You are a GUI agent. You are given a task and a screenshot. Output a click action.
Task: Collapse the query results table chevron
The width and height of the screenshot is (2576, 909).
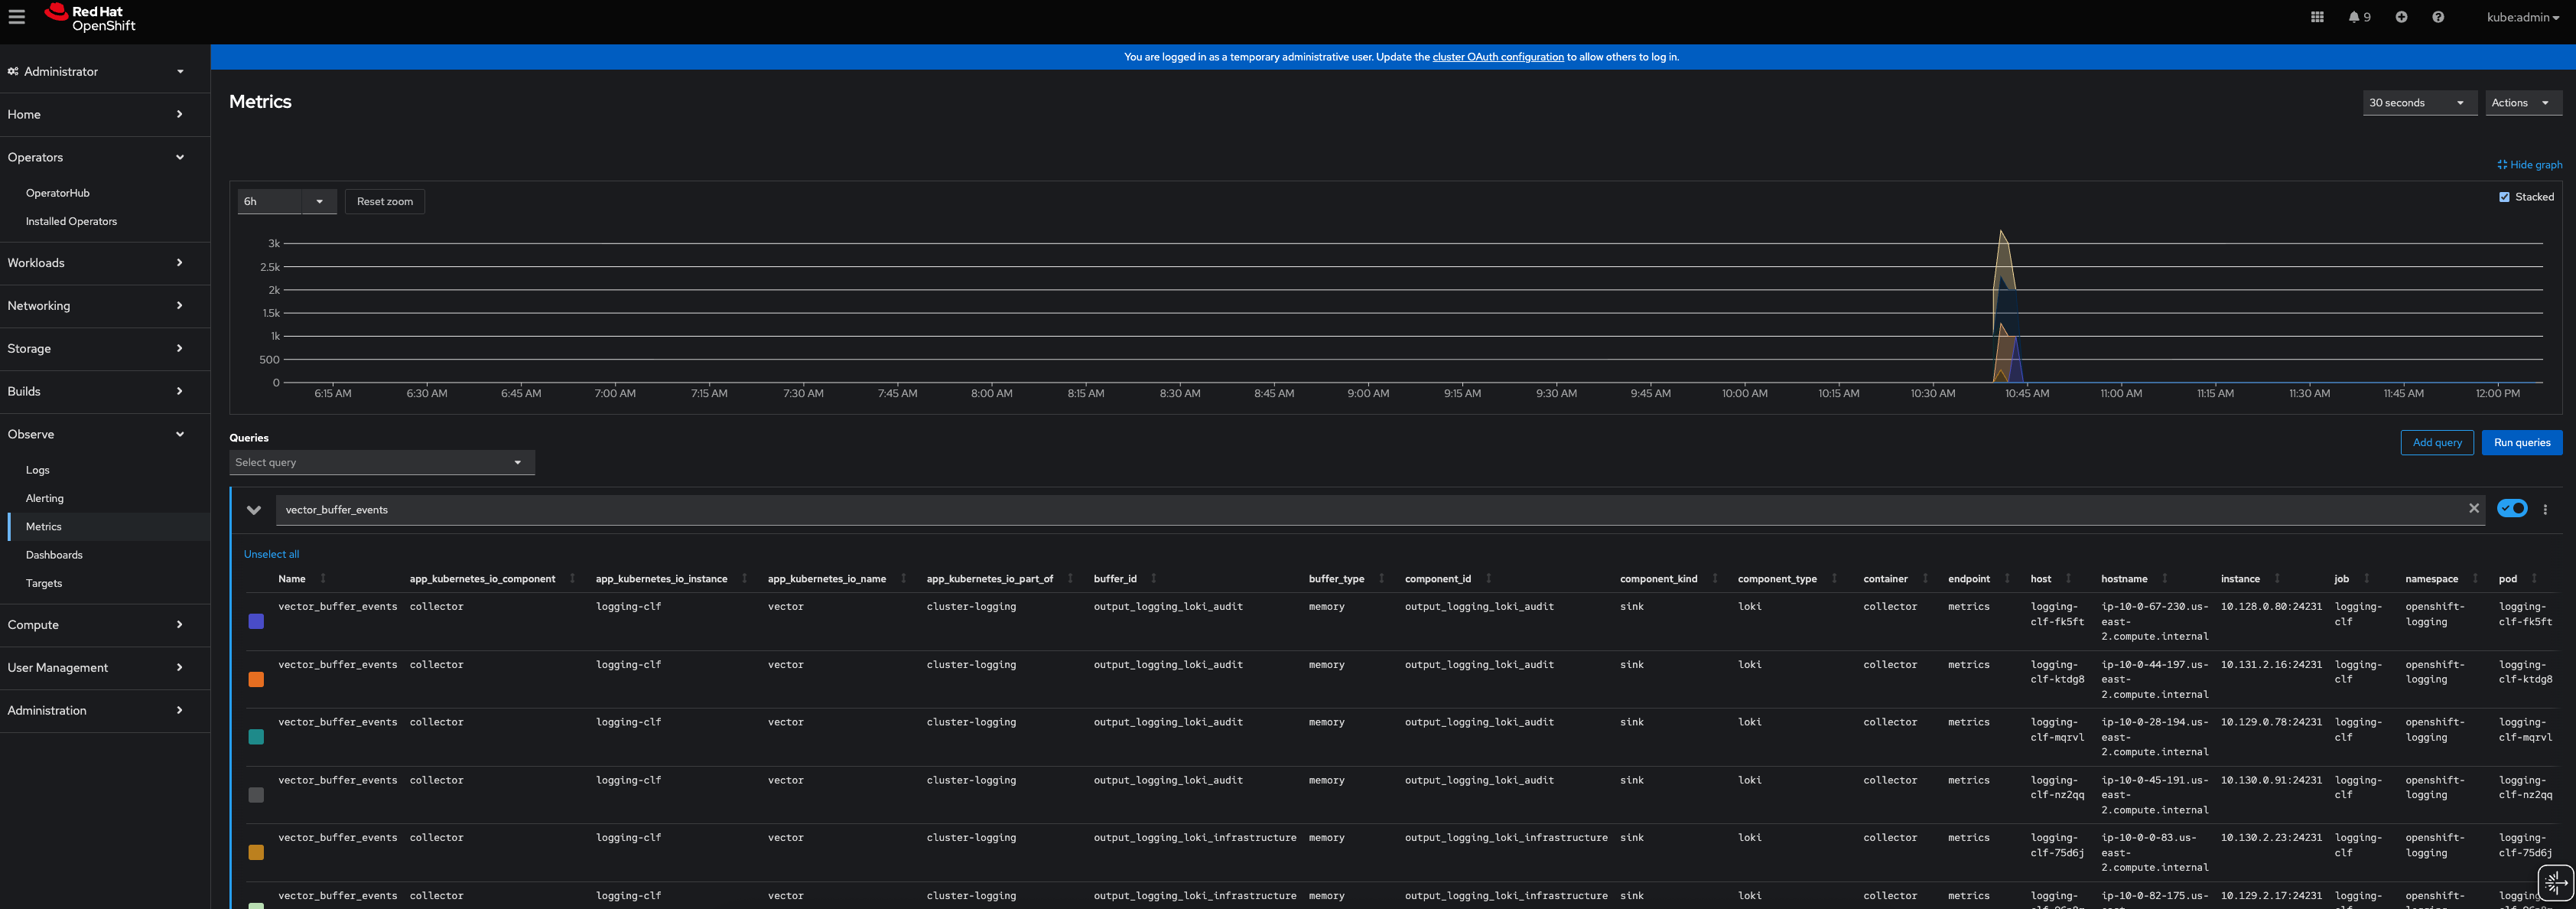[x=254, y=510]
